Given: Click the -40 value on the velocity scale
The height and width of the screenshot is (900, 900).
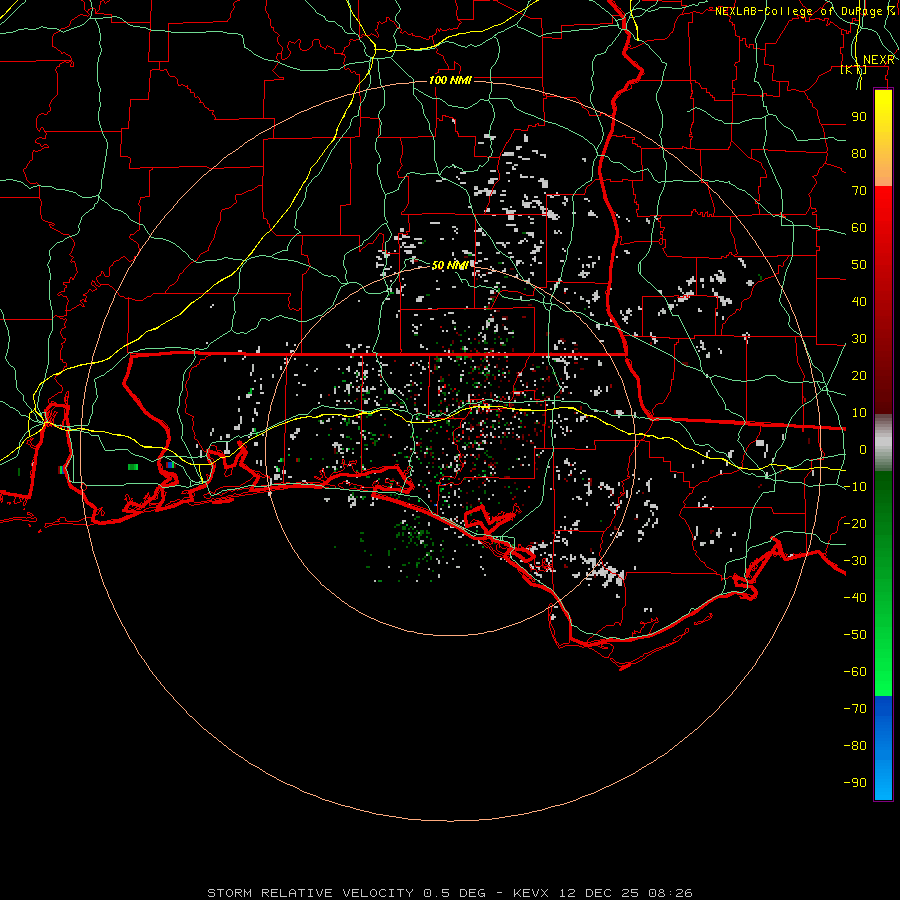Looking at the screenshot, I should (x=855, y=598).
